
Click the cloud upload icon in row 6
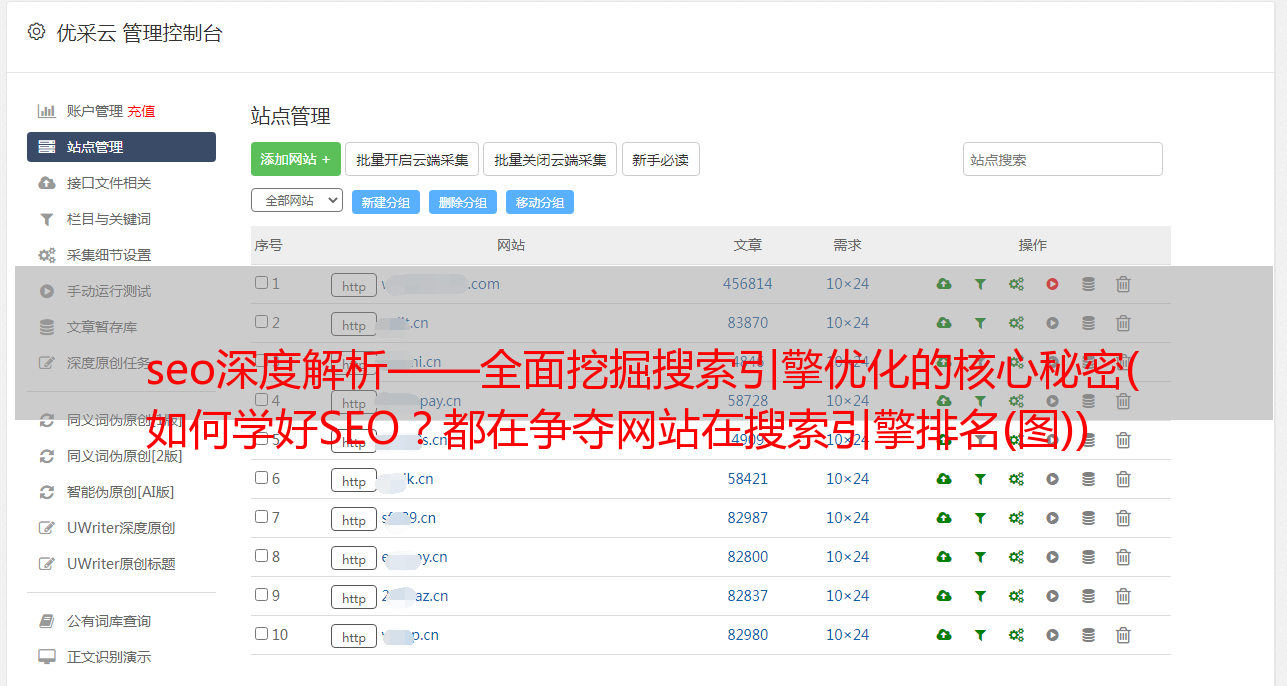[944, 479]
